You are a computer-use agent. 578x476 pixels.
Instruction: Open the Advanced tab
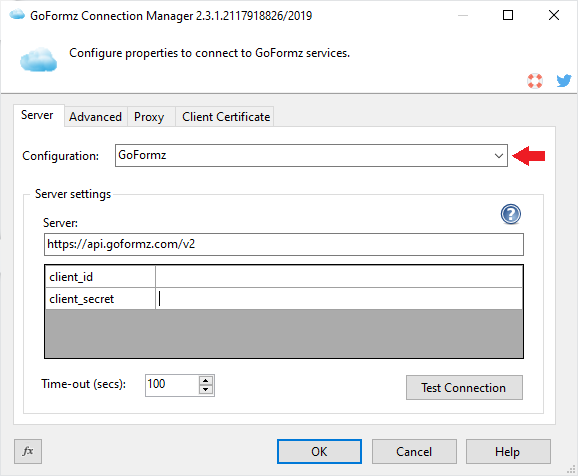pos(95,117)
